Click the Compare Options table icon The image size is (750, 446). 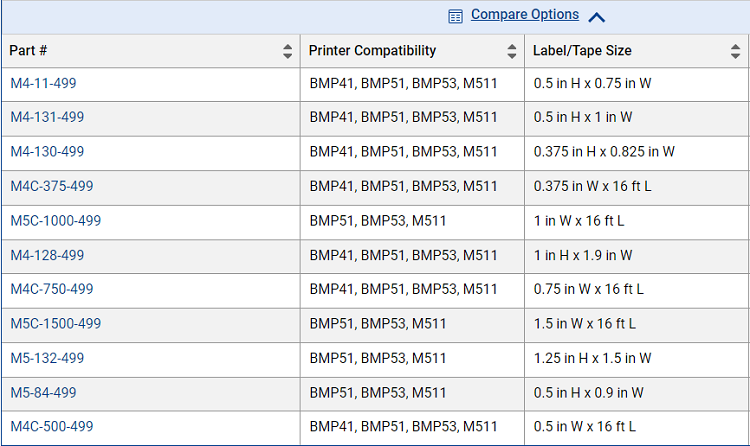coord(455,16)
